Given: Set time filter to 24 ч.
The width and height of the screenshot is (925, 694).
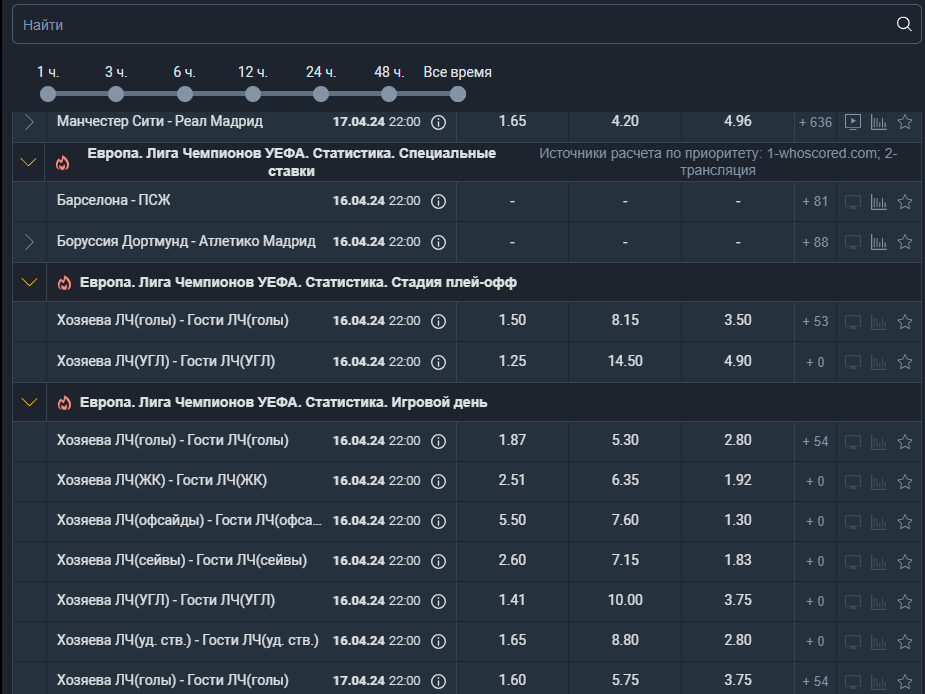Looking at the screenshot, I should [x=320, y=94].
